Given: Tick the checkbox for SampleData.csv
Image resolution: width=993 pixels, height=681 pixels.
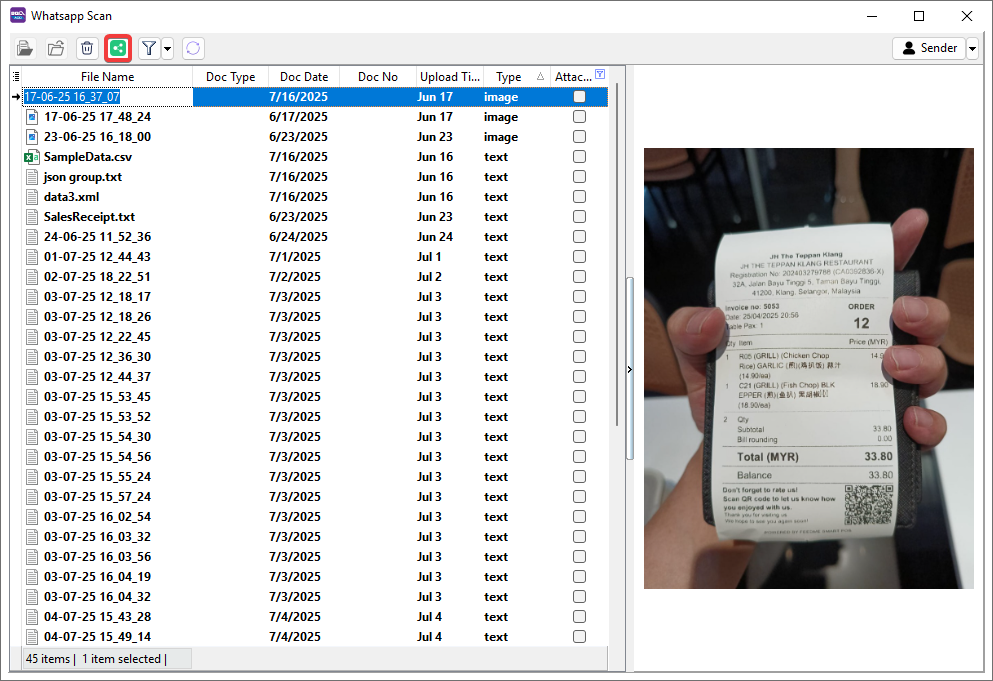Looking at the screenshot, I should pos(579,156).
